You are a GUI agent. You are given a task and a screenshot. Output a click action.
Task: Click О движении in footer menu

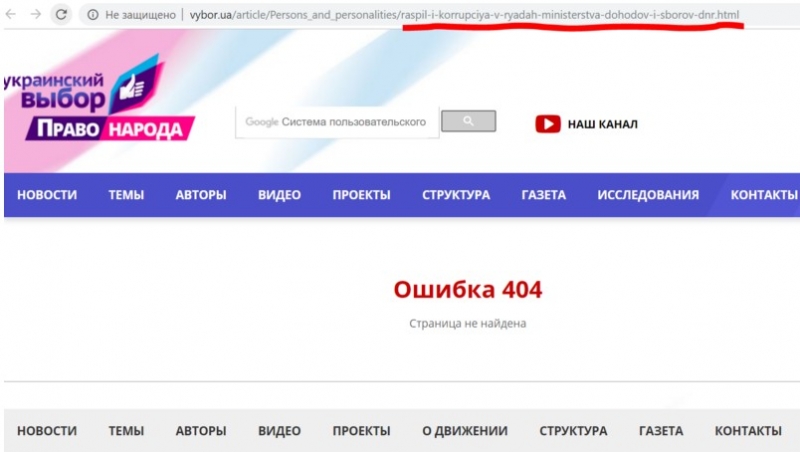(465, 431)
